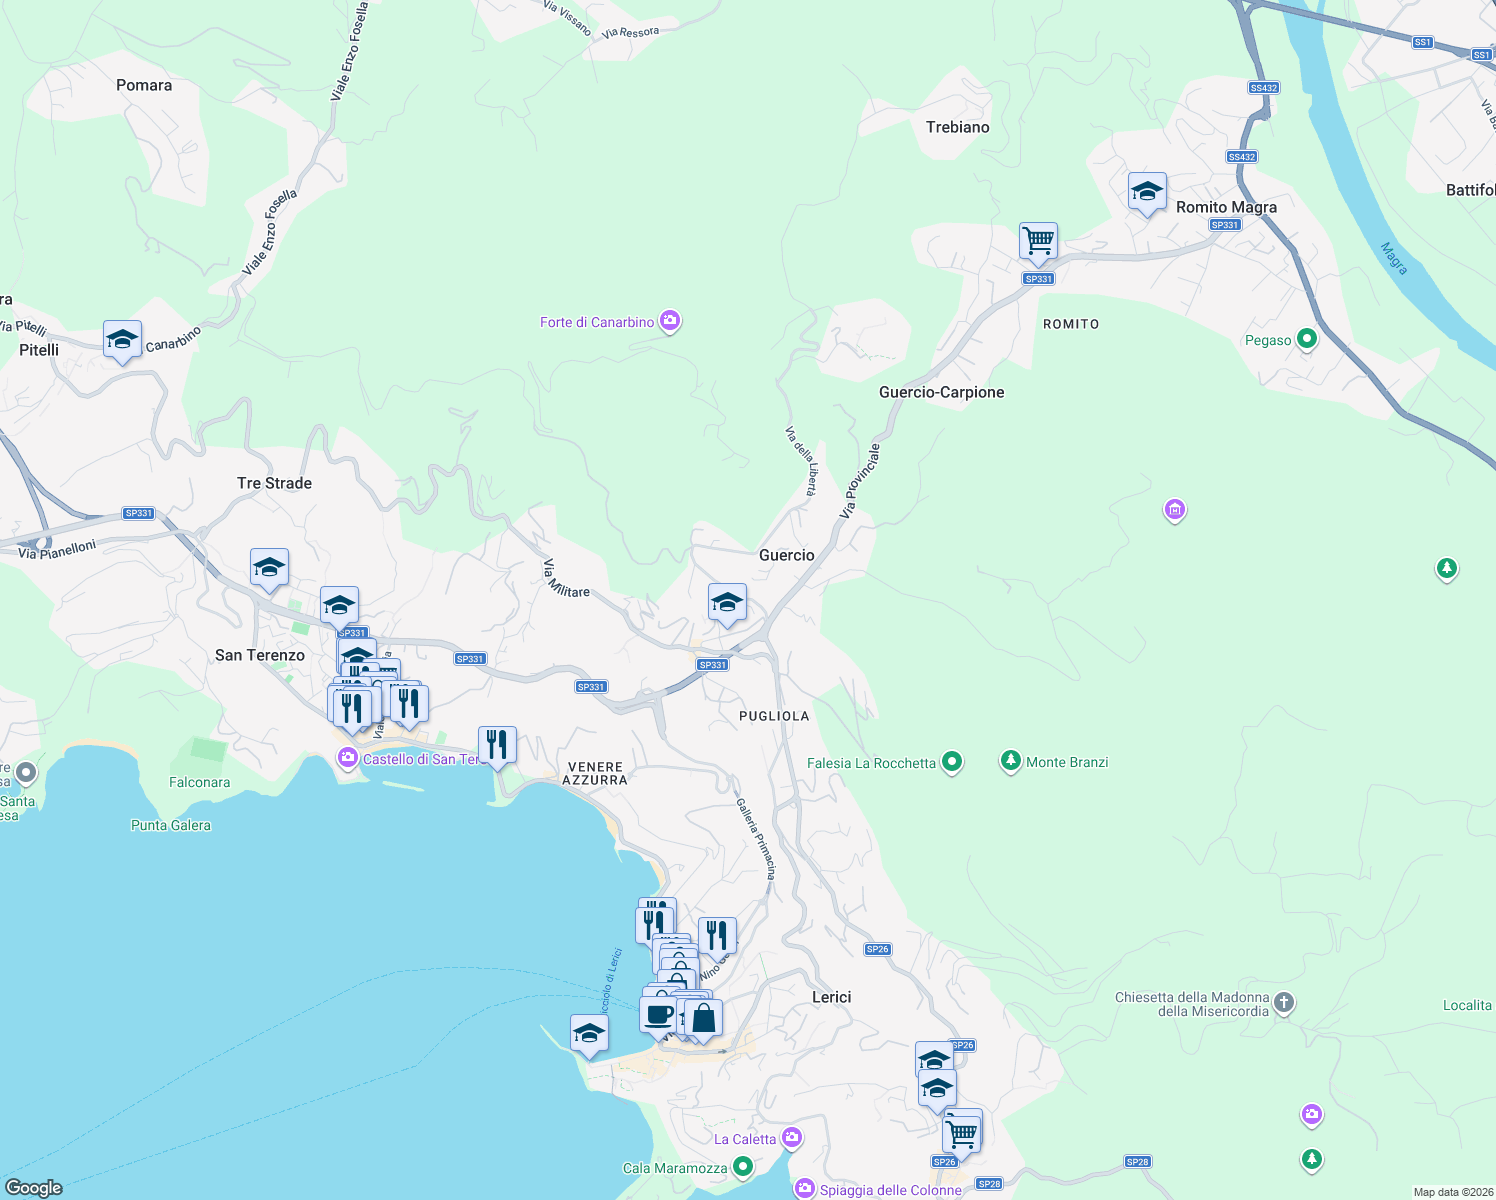Screen dimensions: 1496x1200
Task: Open the supermarket marker south of Lerici
Action: coord(962,1132)
